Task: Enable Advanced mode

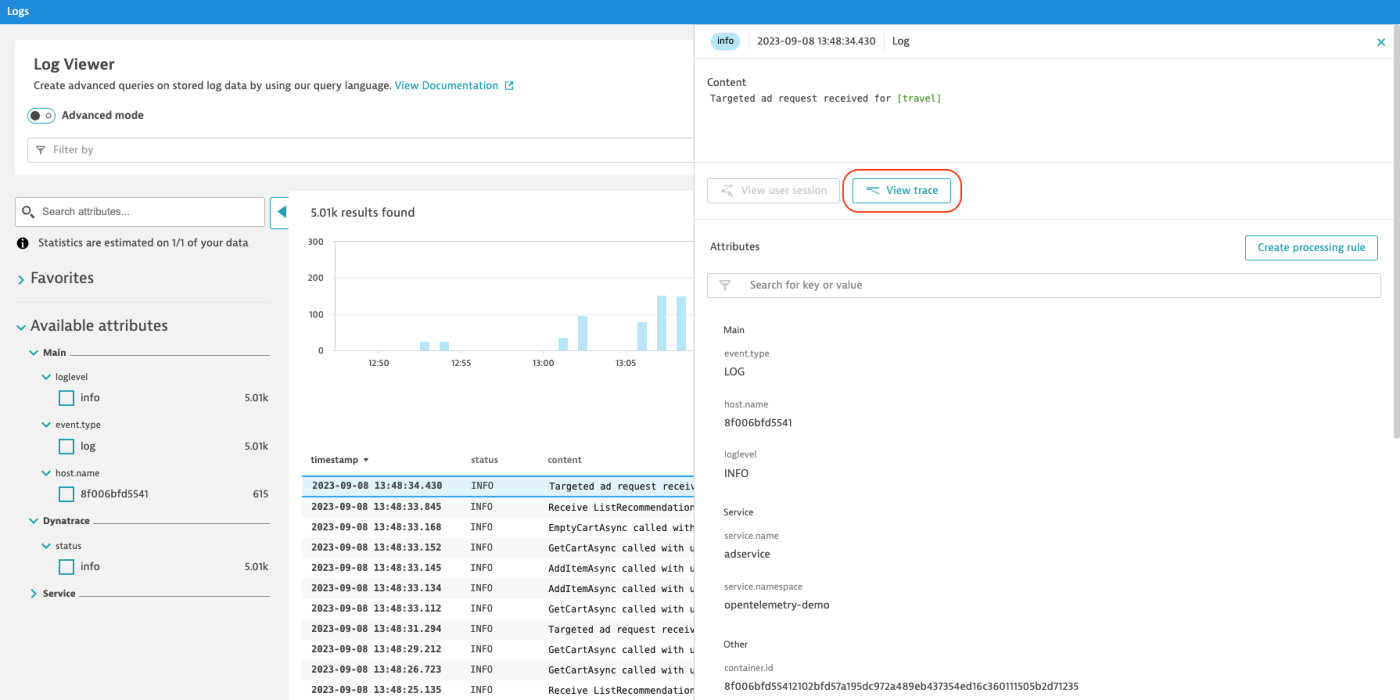Action: click(41, 115)
